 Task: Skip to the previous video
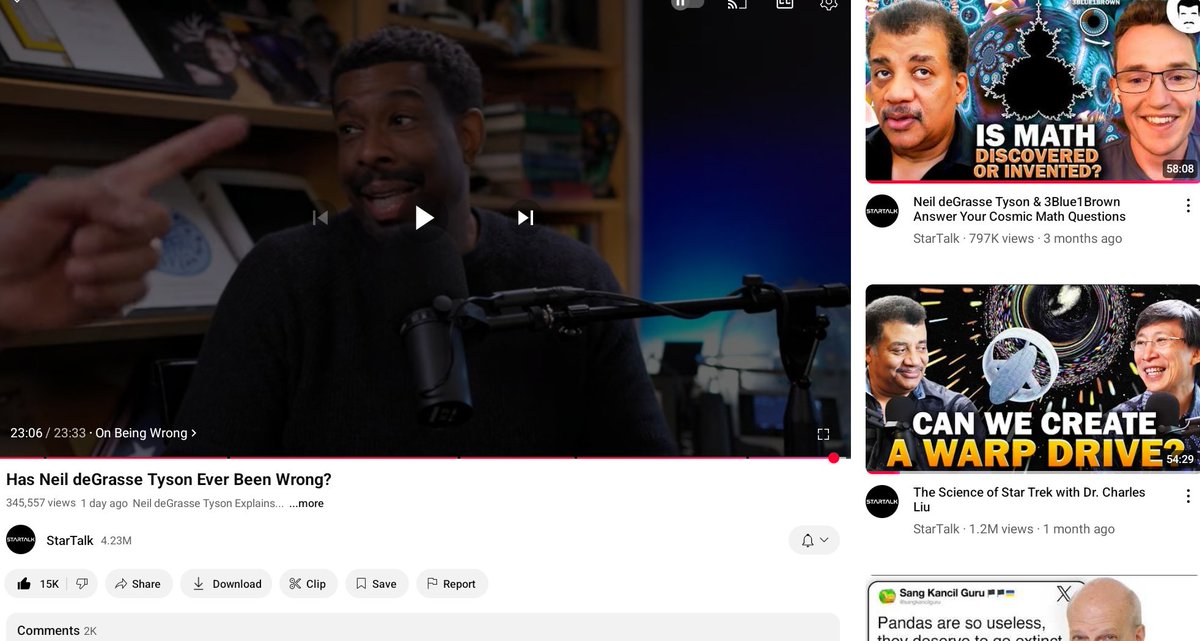pos(320,217)
